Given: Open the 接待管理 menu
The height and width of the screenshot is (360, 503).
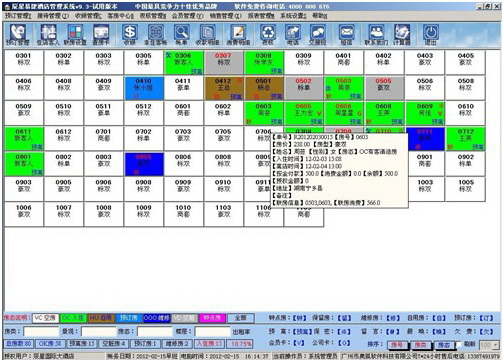Looking at the screenshot, I should [x=53, y=16].
